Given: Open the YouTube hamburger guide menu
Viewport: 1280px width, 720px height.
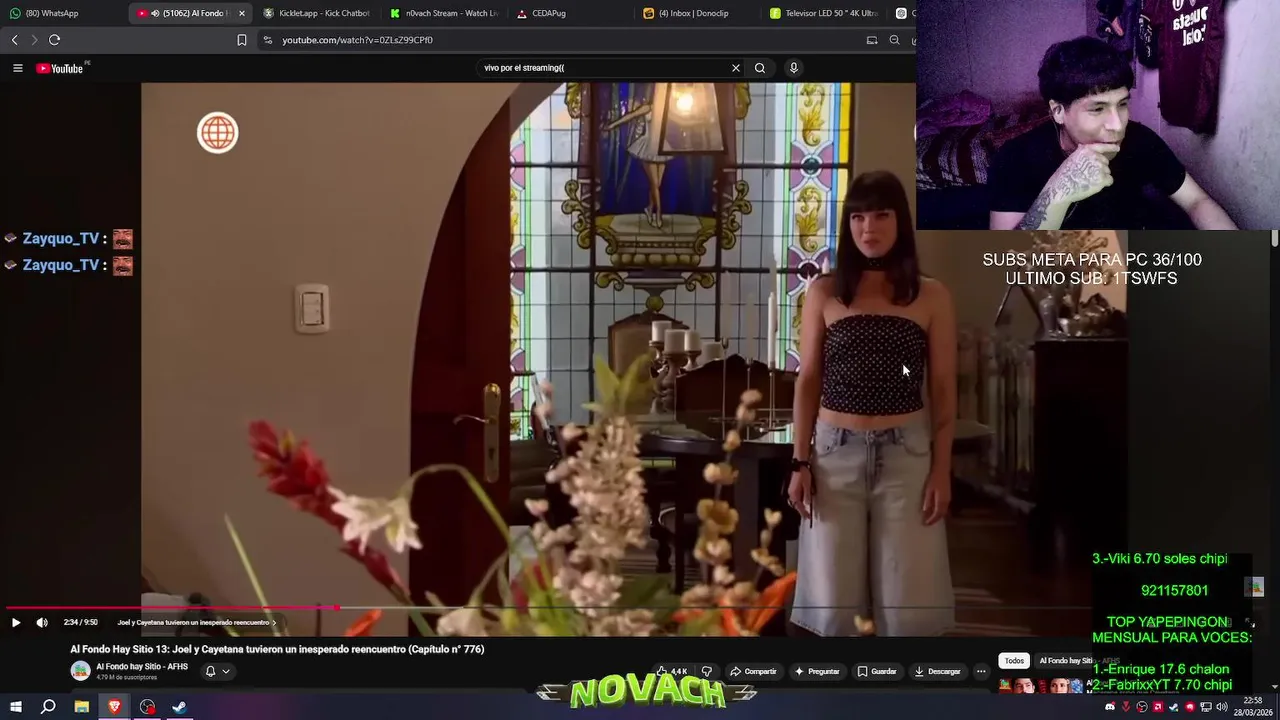Looking at the screenshot, I should tap(17, 68).
